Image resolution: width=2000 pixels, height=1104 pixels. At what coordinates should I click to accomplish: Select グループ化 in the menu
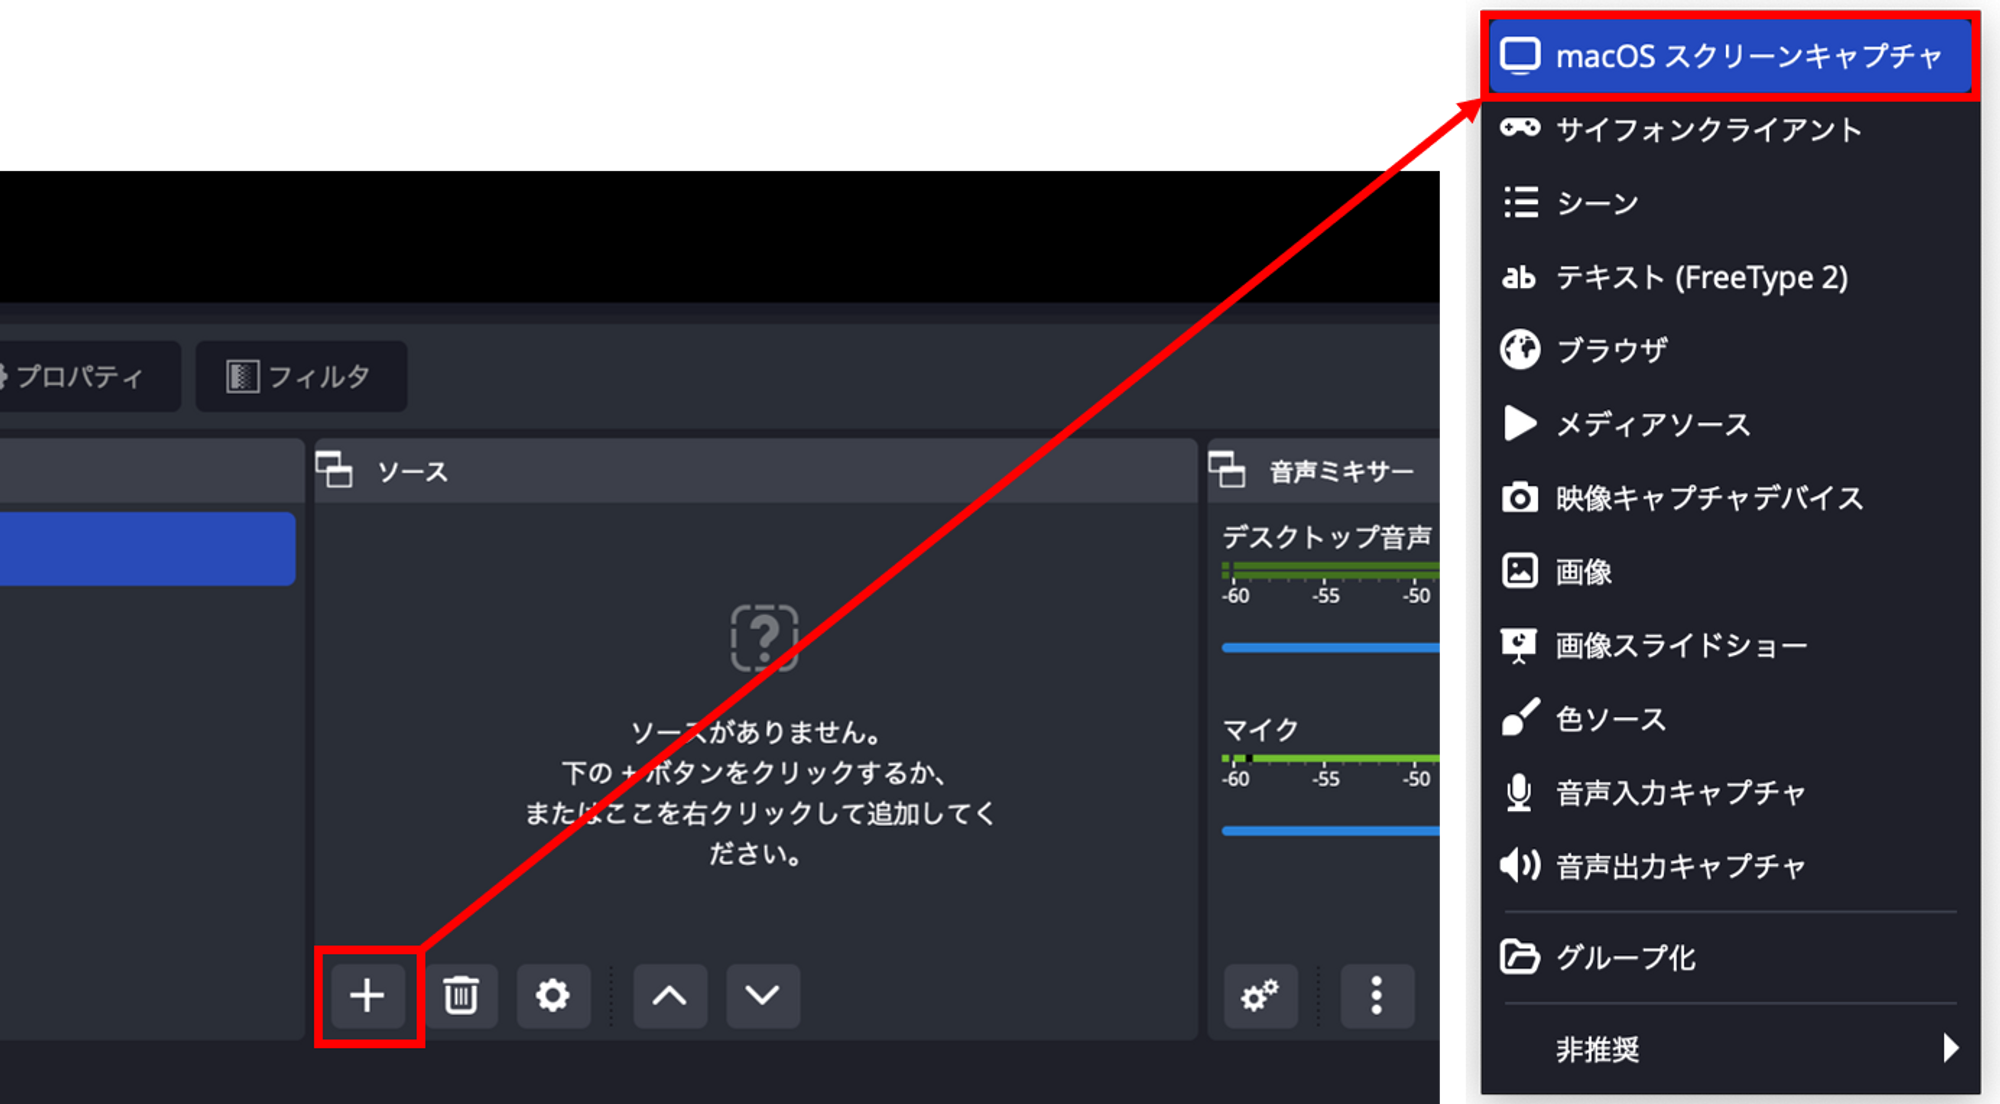click(x=1730, y=957)
